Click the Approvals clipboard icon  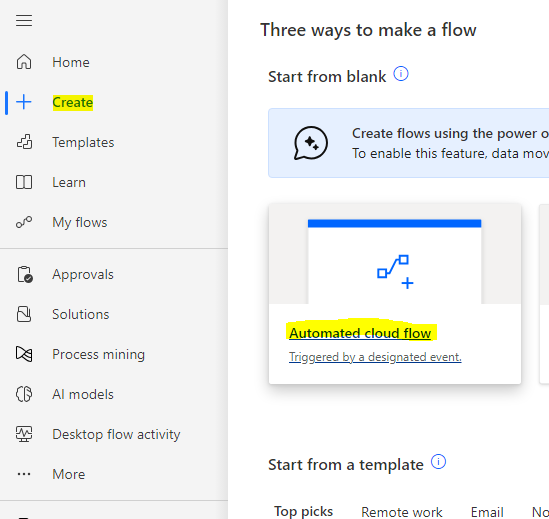coord(25,274)
